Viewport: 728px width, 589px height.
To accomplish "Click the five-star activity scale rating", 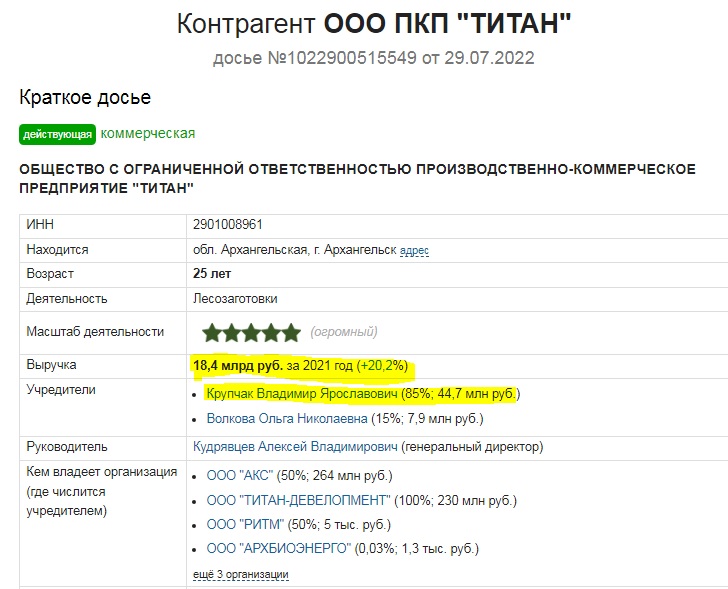I will 250,332.
